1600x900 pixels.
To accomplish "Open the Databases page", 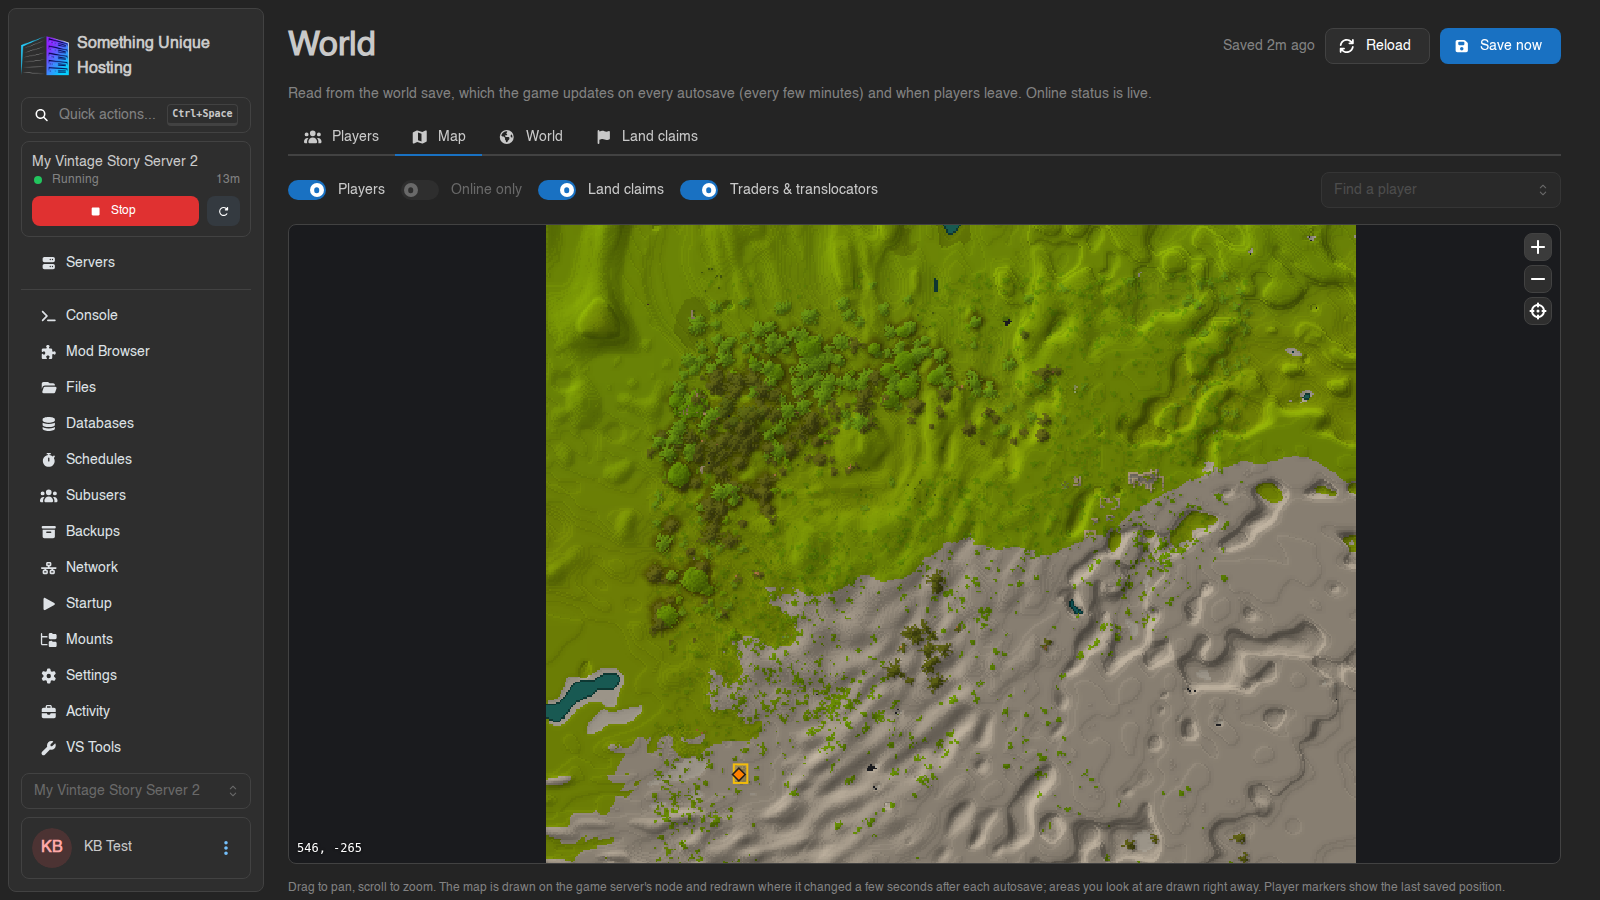I will pos(136,423).
